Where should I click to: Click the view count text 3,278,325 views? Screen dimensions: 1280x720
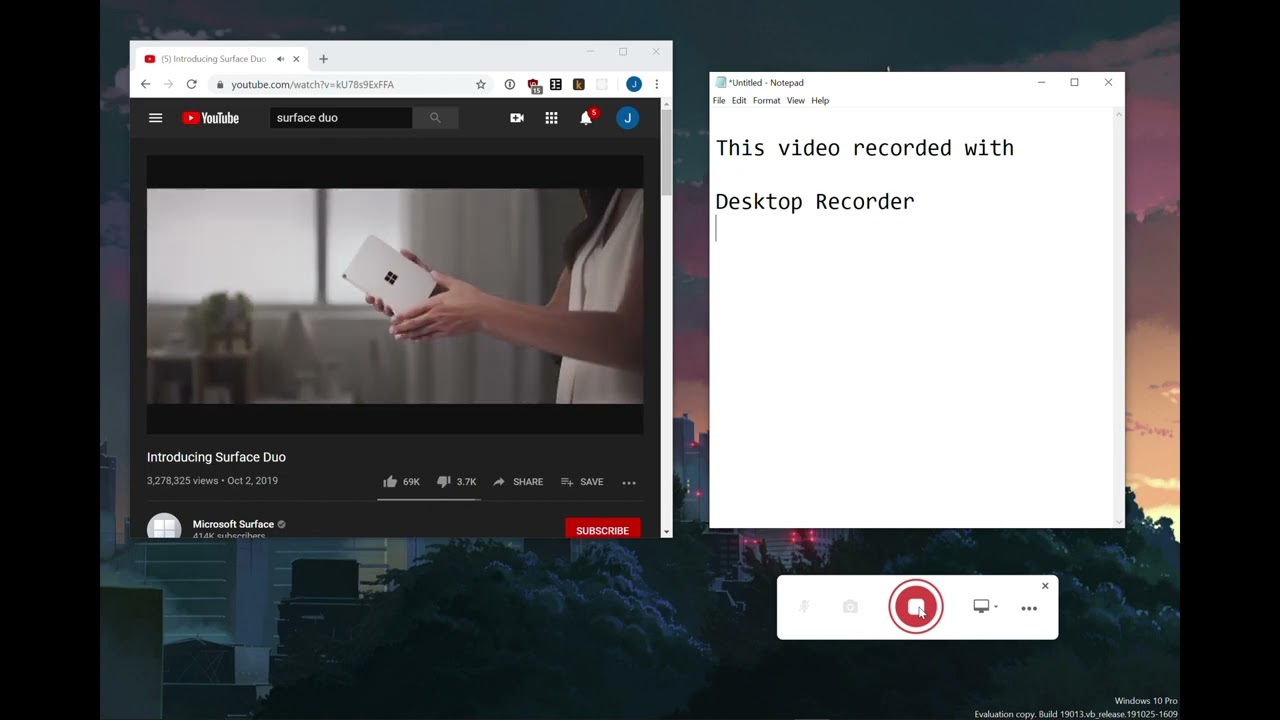click(182, 481)
